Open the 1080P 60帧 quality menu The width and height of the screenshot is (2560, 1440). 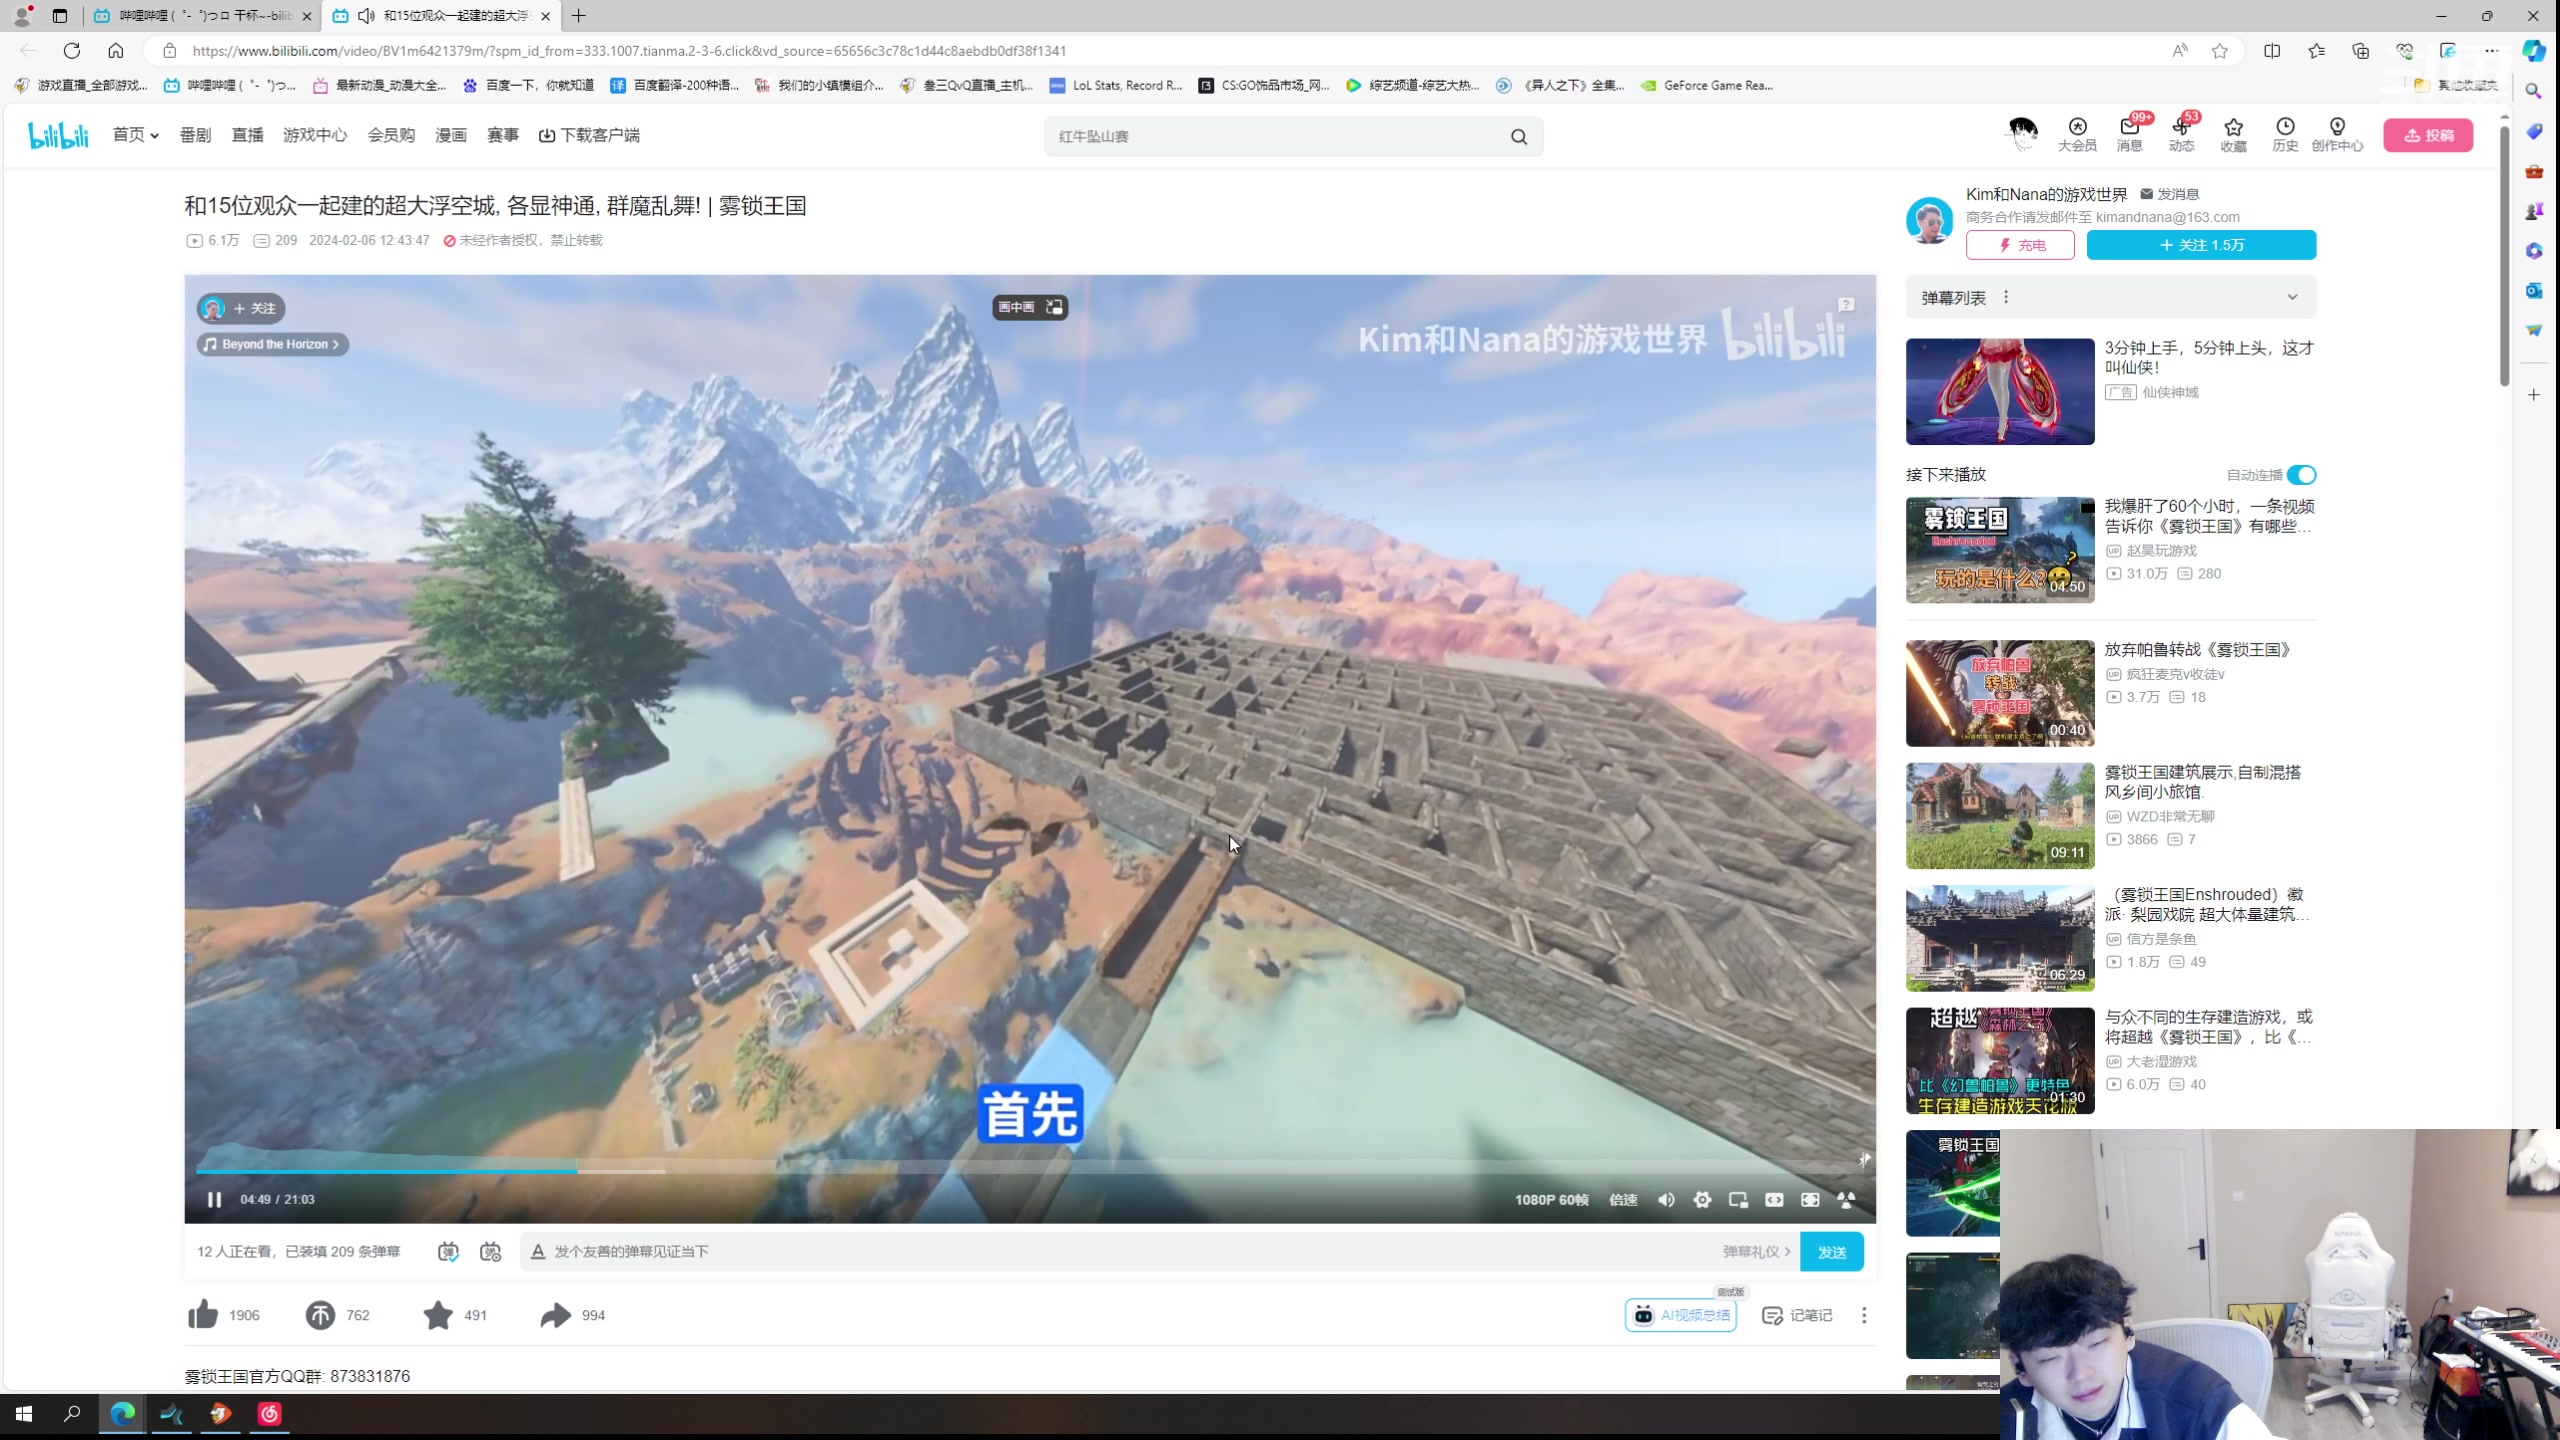[1551, 1199]
